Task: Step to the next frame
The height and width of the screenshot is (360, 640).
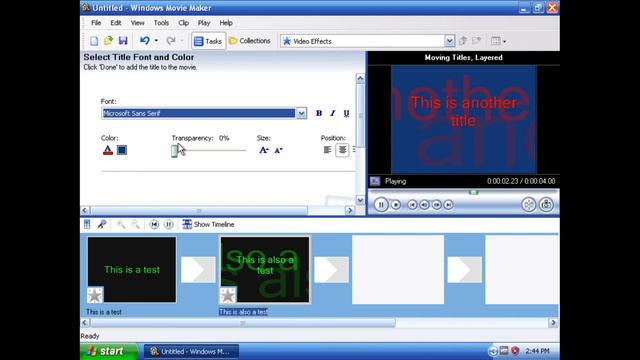Action: point(436,204)
